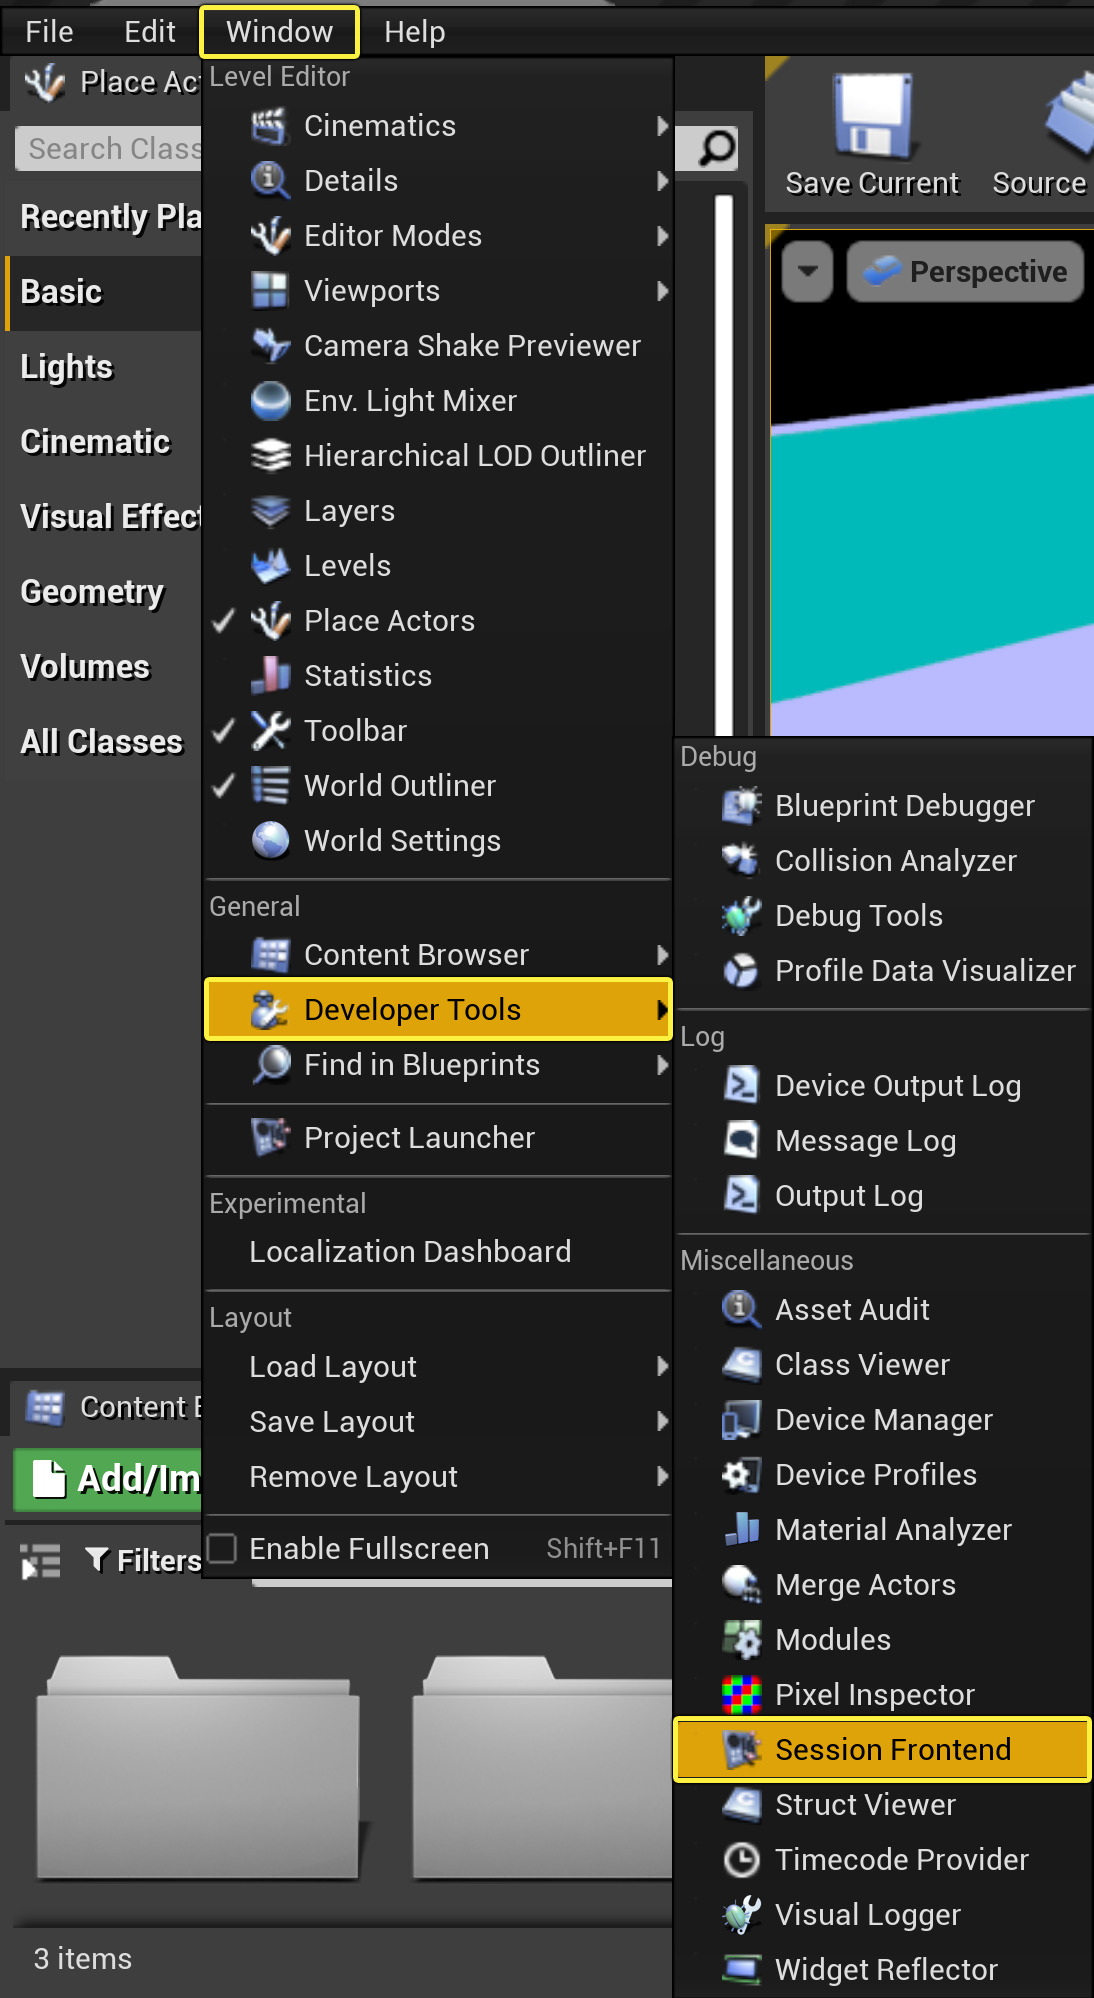The width and height of the screenshot is (1094, 1998).
Task: Click the search magnifier icon
Action: coord(716,148)
